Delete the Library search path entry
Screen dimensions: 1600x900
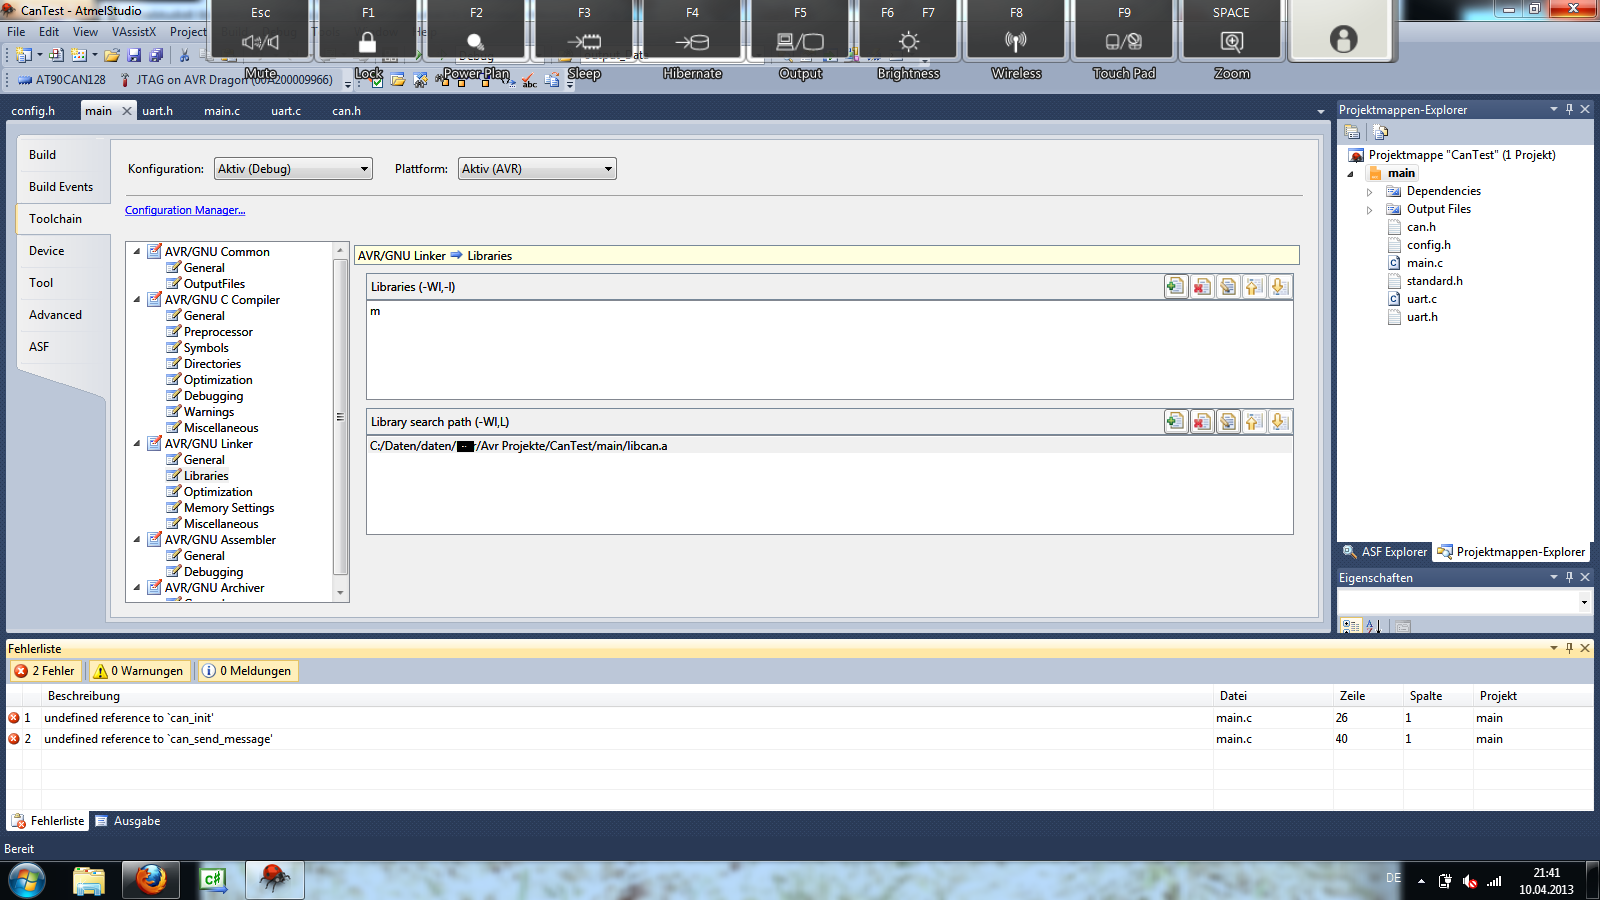click(1202, 422)
